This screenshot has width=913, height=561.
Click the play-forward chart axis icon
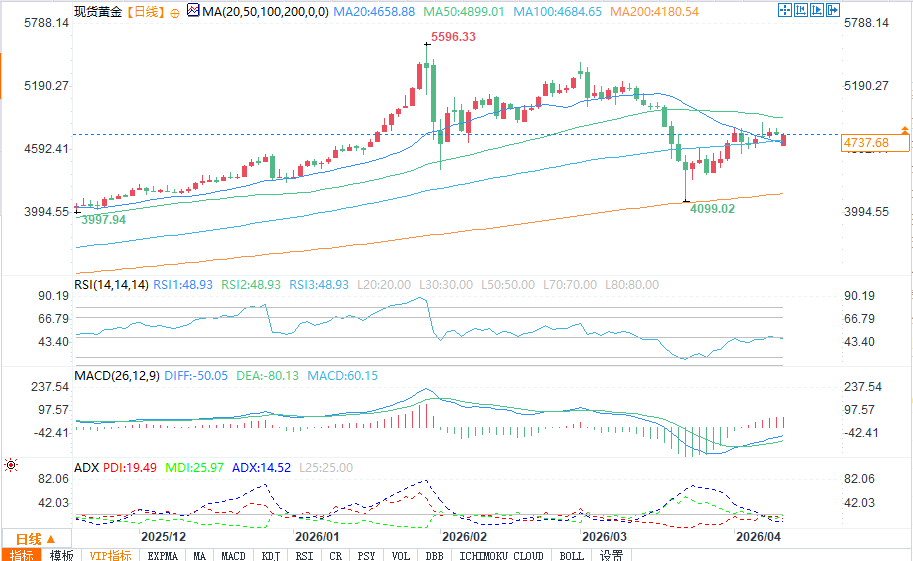(x=817, y=10)
